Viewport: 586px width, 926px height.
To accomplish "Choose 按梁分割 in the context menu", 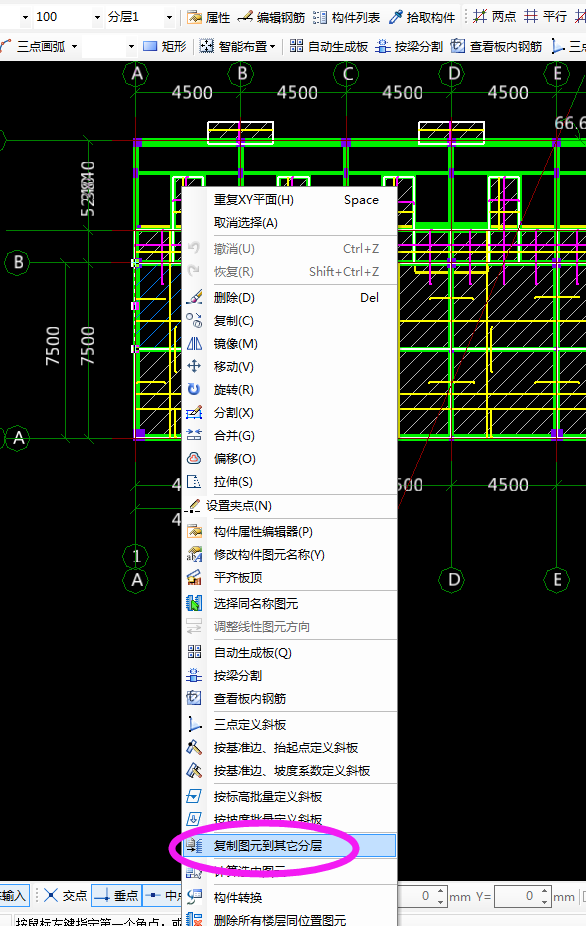I will click(x=289, y=676).
